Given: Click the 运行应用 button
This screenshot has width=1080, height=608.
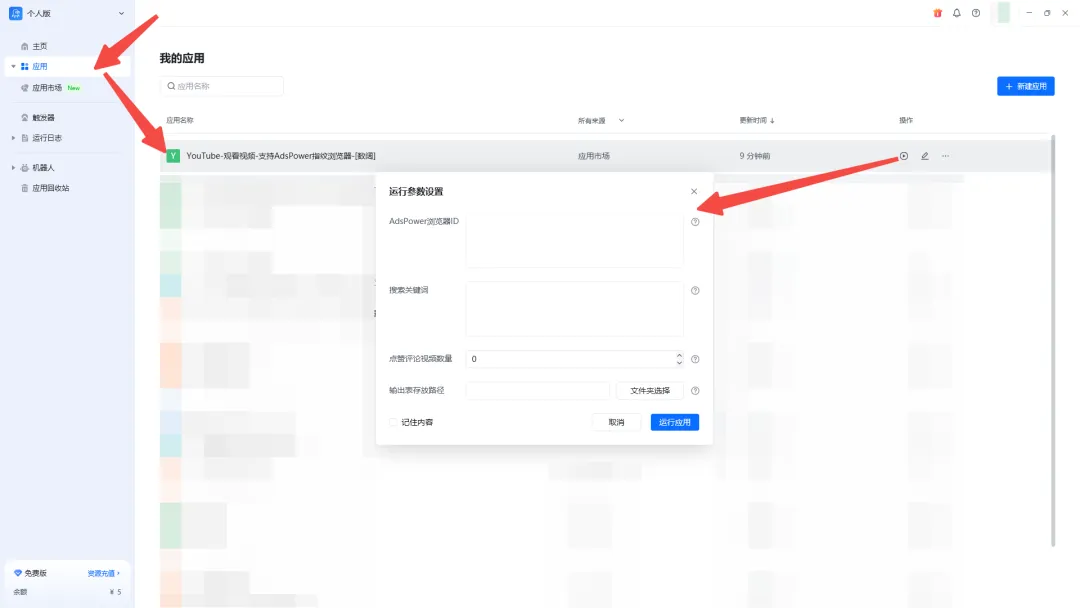Looking at the screenshot, I should [674, 422].
